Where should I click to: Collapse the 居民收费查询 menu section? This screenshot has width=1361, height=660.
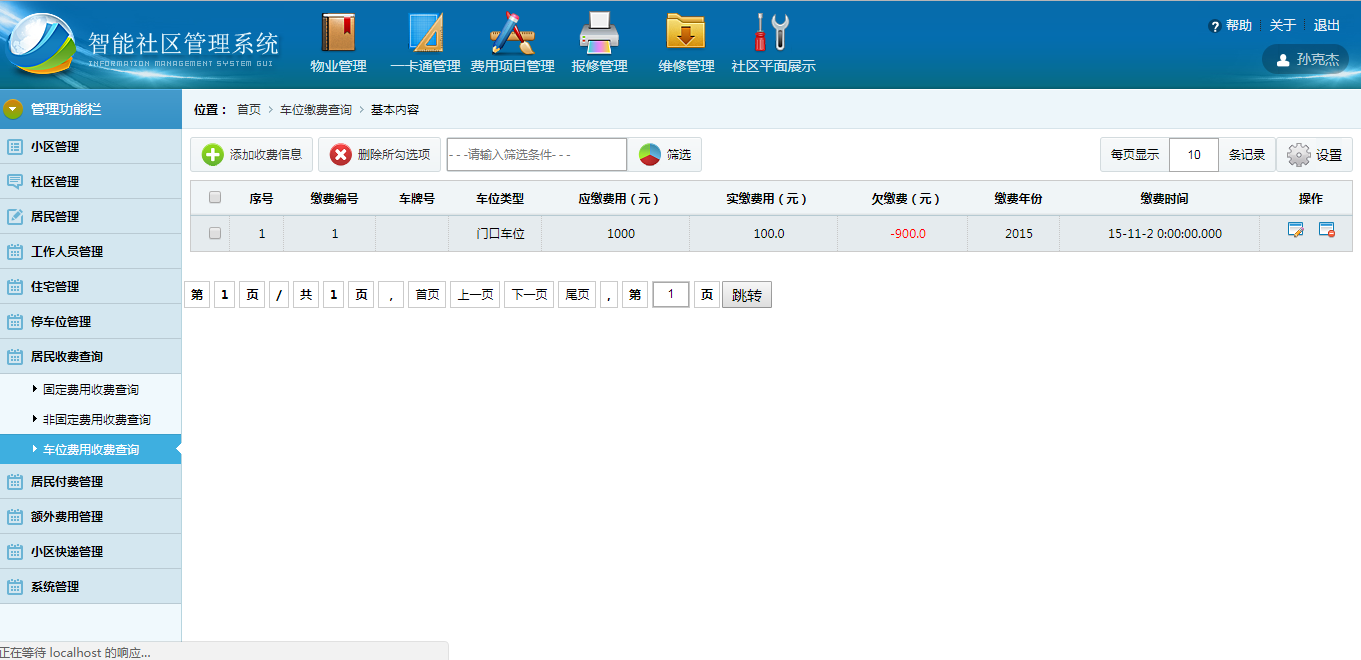click(x=91, y=356)
